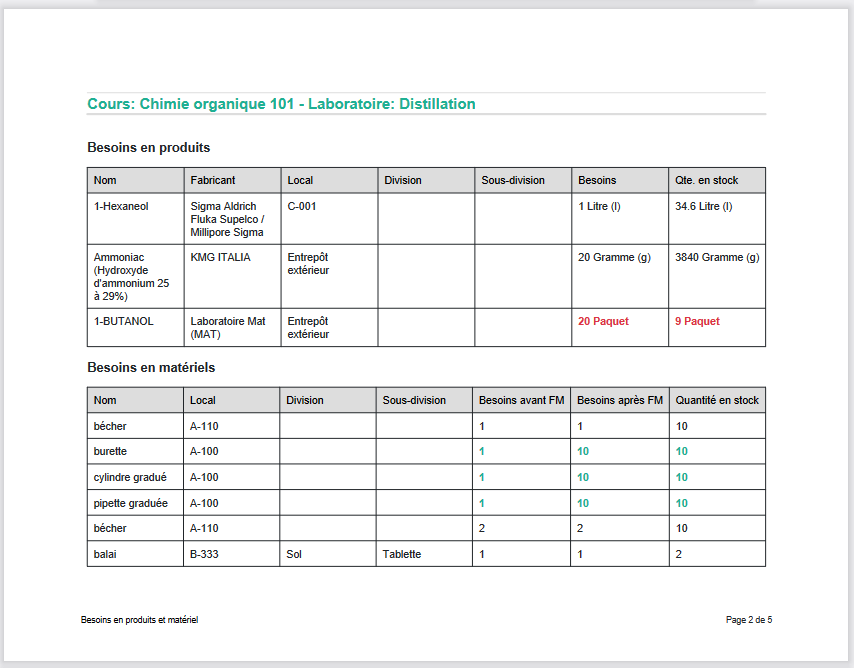The height and width of the screenshot is (668, 854).
Task: Select the 'KMG ITALIA' manufacturer cell
Action: pyautogui.click(x=220, y=258)
